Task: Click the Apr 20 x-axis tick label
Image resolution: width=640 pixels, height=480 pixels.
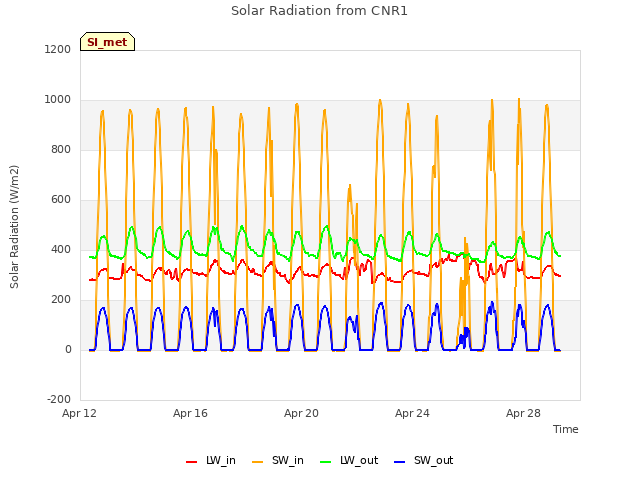Action: pos(301,413)
